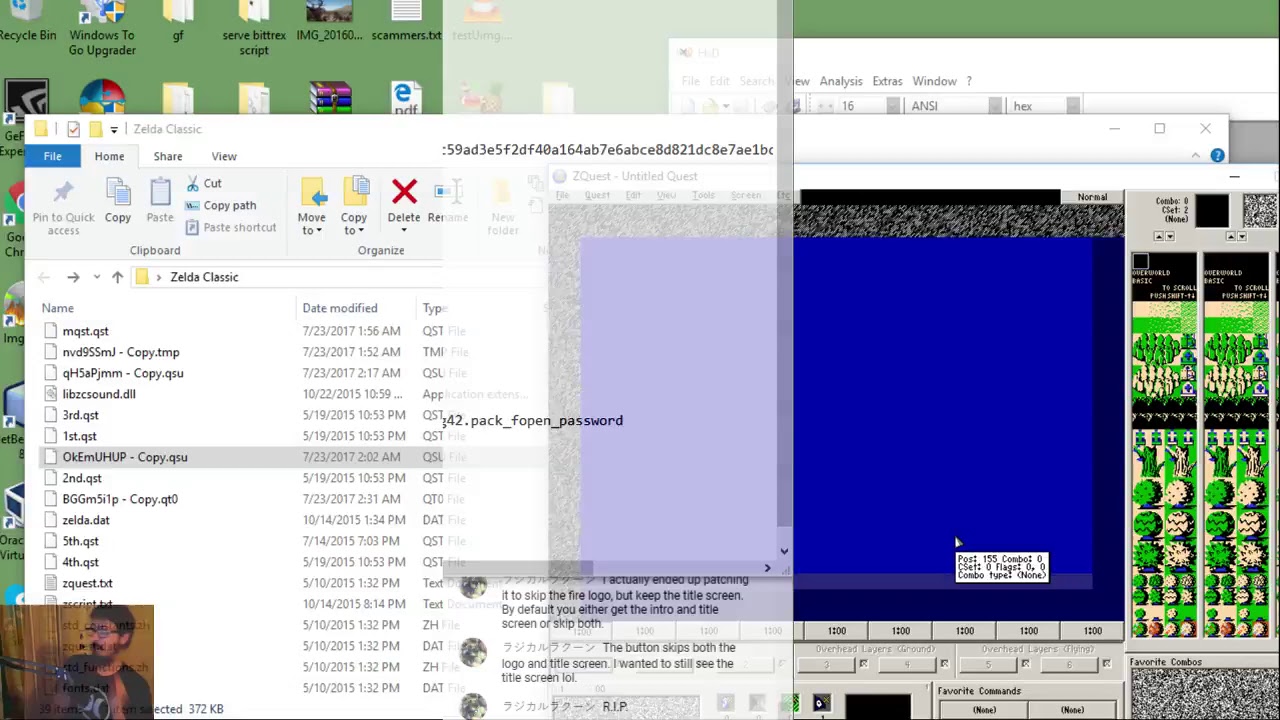Open recent locations dropdown beside forward arrow

pyautogui.click(x=96, y=277)
